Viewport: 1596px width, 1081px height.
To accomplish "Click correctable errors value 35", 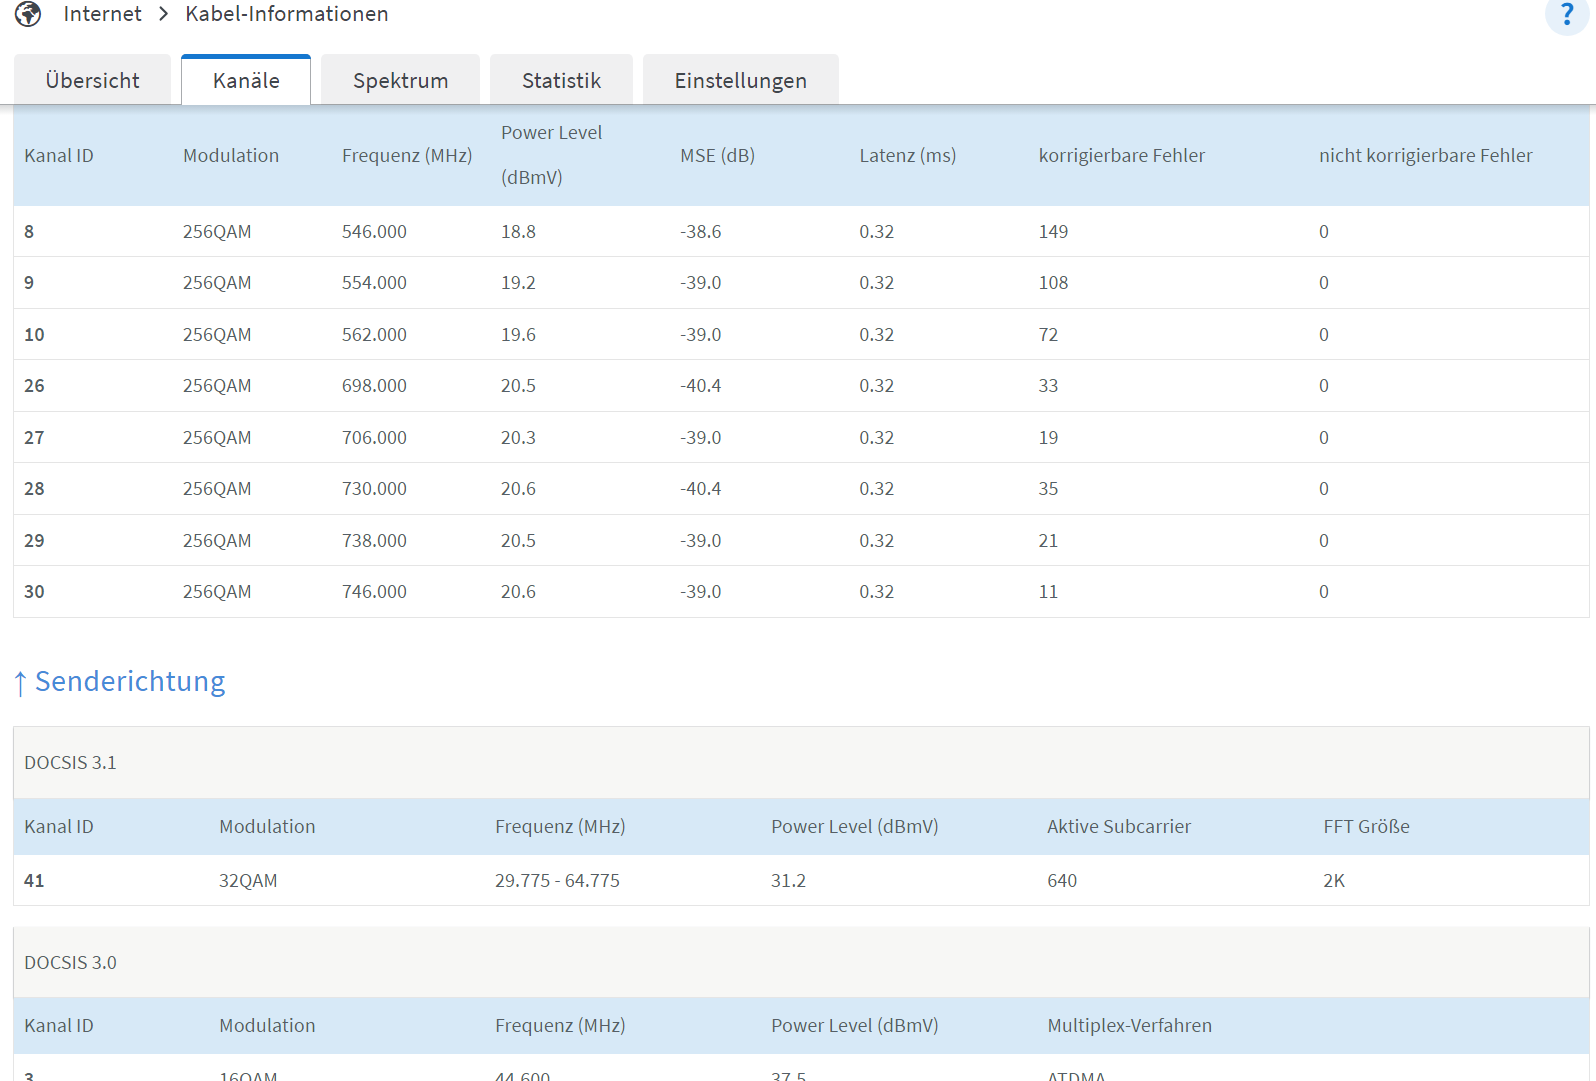I will point(1048,488).
